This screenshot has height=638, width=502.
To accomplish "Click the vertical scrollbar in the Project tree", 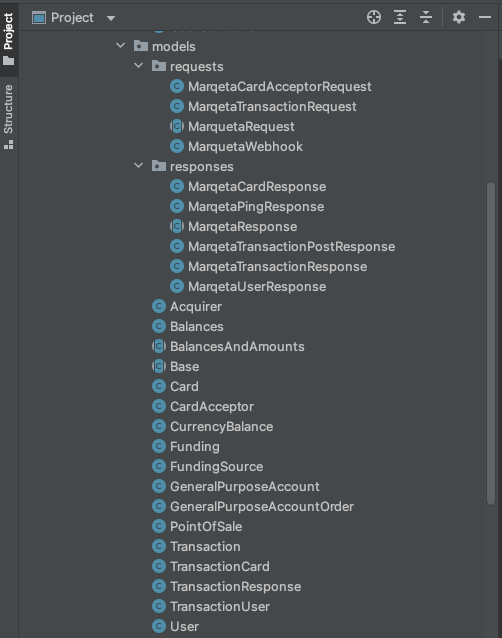I will [x=491, y=343].
